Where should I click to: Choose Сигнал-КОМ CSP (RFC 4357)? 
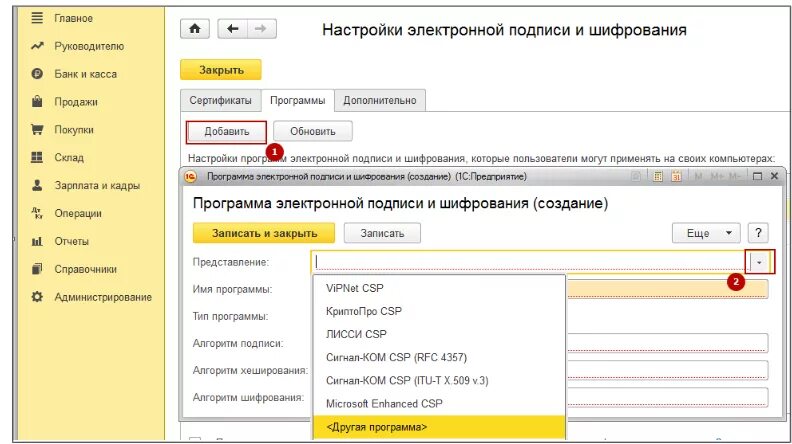point(438,358)
